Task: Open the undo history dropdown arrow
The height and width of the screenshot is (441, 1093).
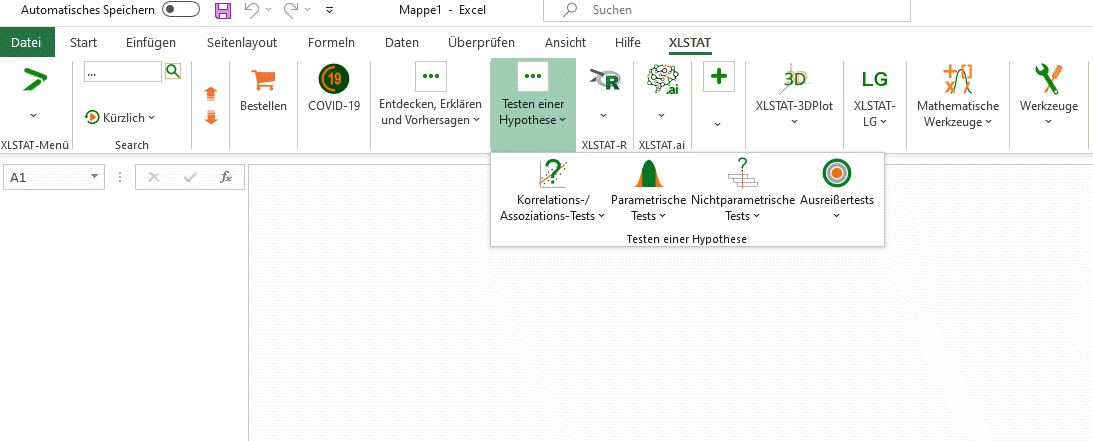Action: click(x=269, y=10)
